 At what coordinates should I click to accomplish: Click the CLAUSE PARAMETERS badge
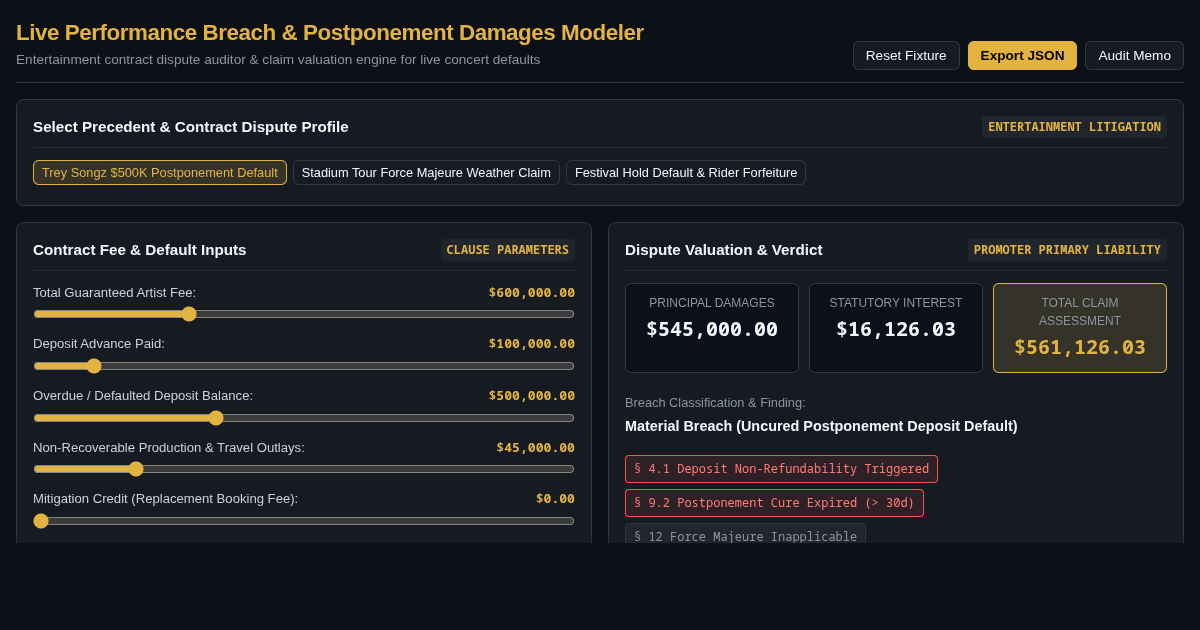click(x=507, y=250)
